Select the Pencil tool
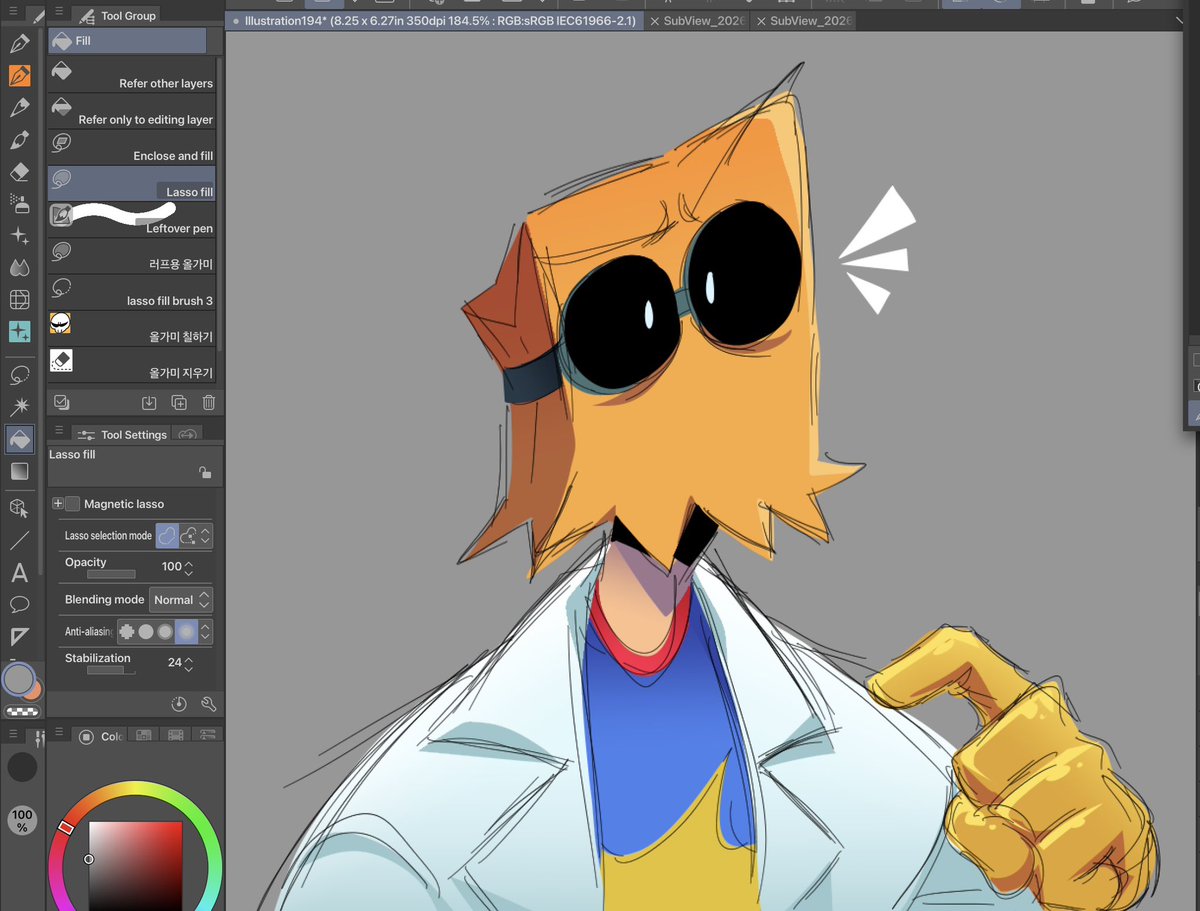This screenshot has width=1200, height=911. coord(19,108)
